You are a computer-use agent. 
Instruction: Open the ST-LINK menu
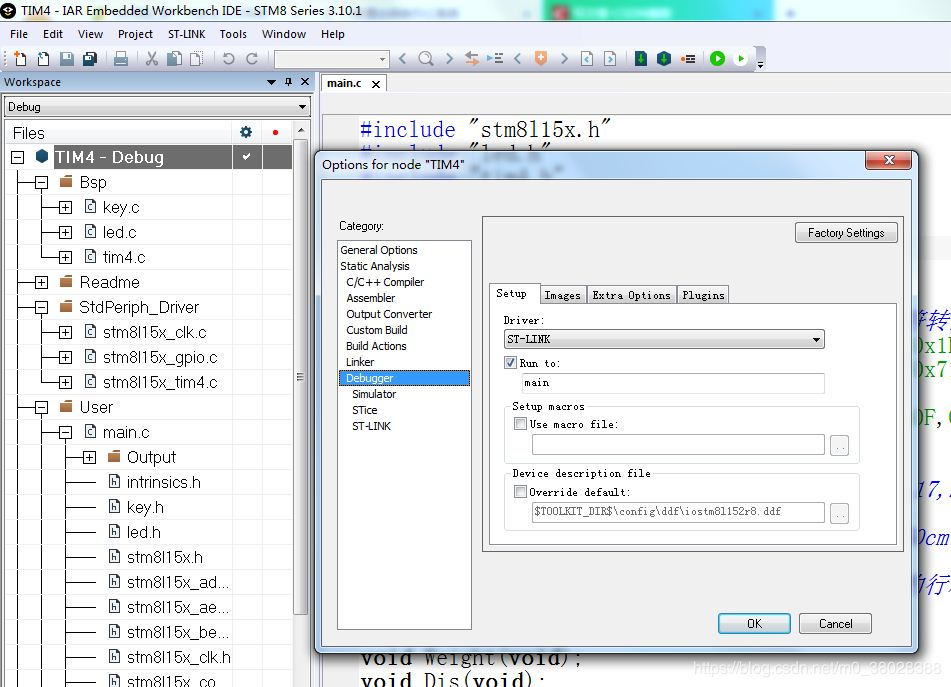(186, 33)
